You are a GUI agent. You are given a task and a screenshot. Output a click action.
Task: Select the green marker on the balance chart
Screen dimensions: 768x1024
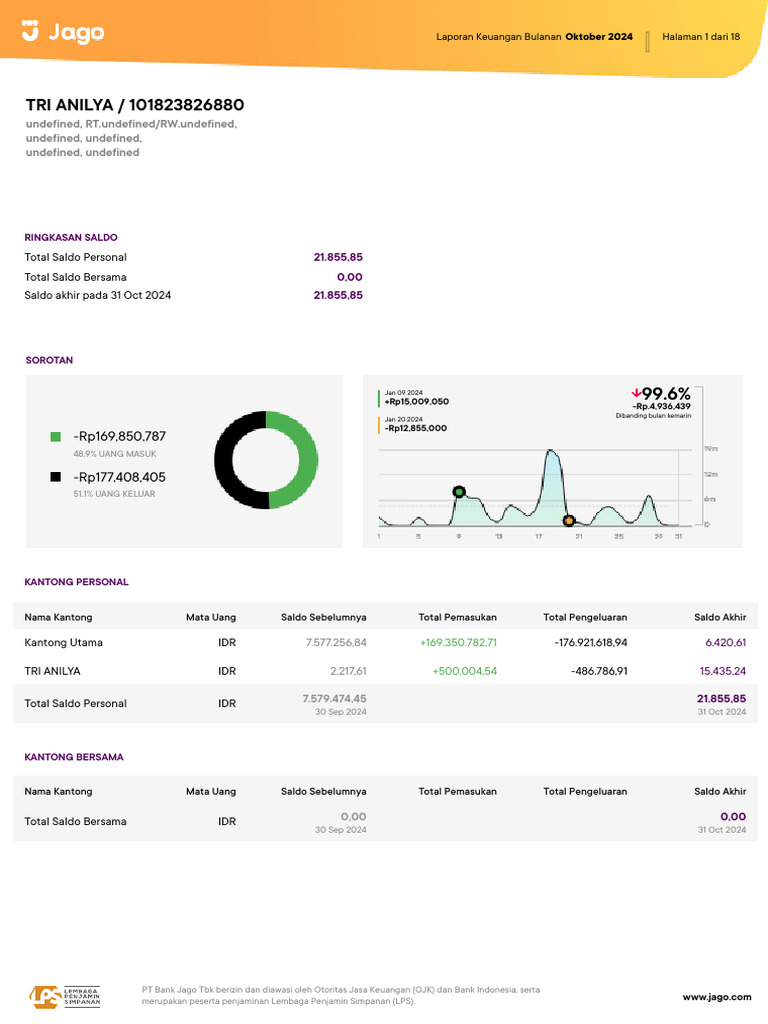(459, 491)
